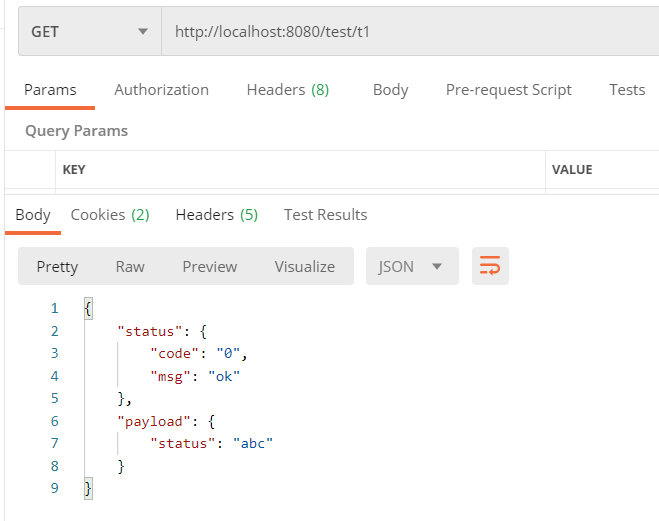659x521 pixels.
Task: Click the "ok" value on line 4
Action: [x=224, y=376]
